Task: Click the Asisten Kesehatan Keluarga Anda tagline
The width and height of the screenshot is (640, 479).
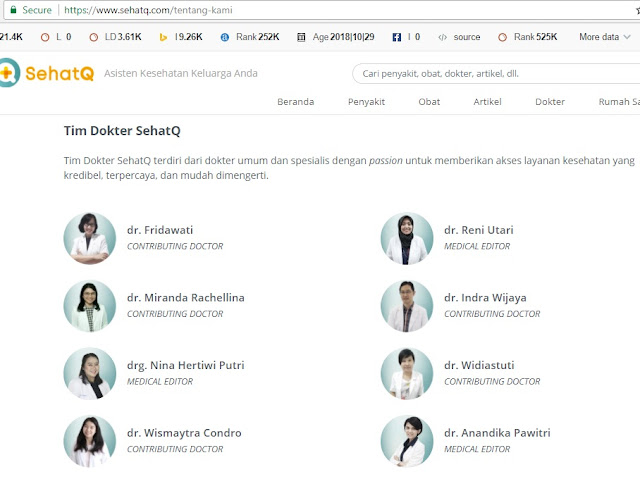Action: 181,73
